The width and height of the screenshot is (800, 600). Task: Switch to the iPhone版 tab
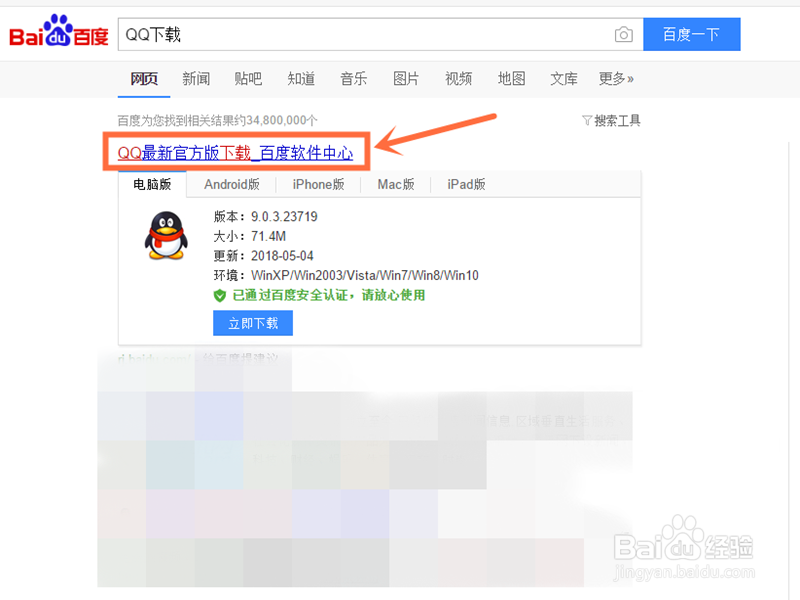[318, 184]
